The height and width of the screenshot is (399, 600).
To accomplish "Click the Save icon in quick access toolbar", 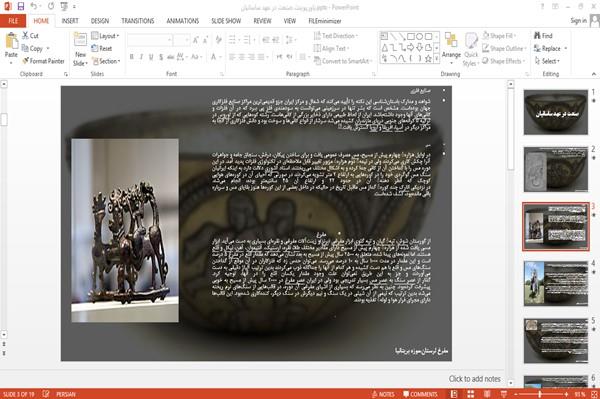I will (20, 6).
